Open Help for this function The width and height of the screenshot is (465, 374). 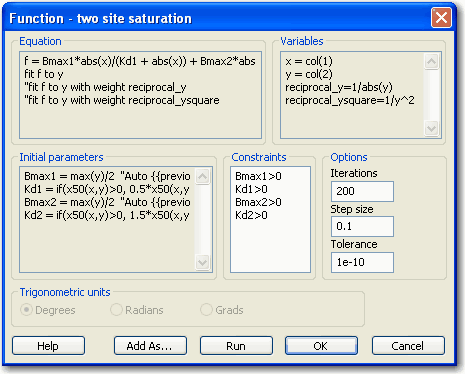48,346
